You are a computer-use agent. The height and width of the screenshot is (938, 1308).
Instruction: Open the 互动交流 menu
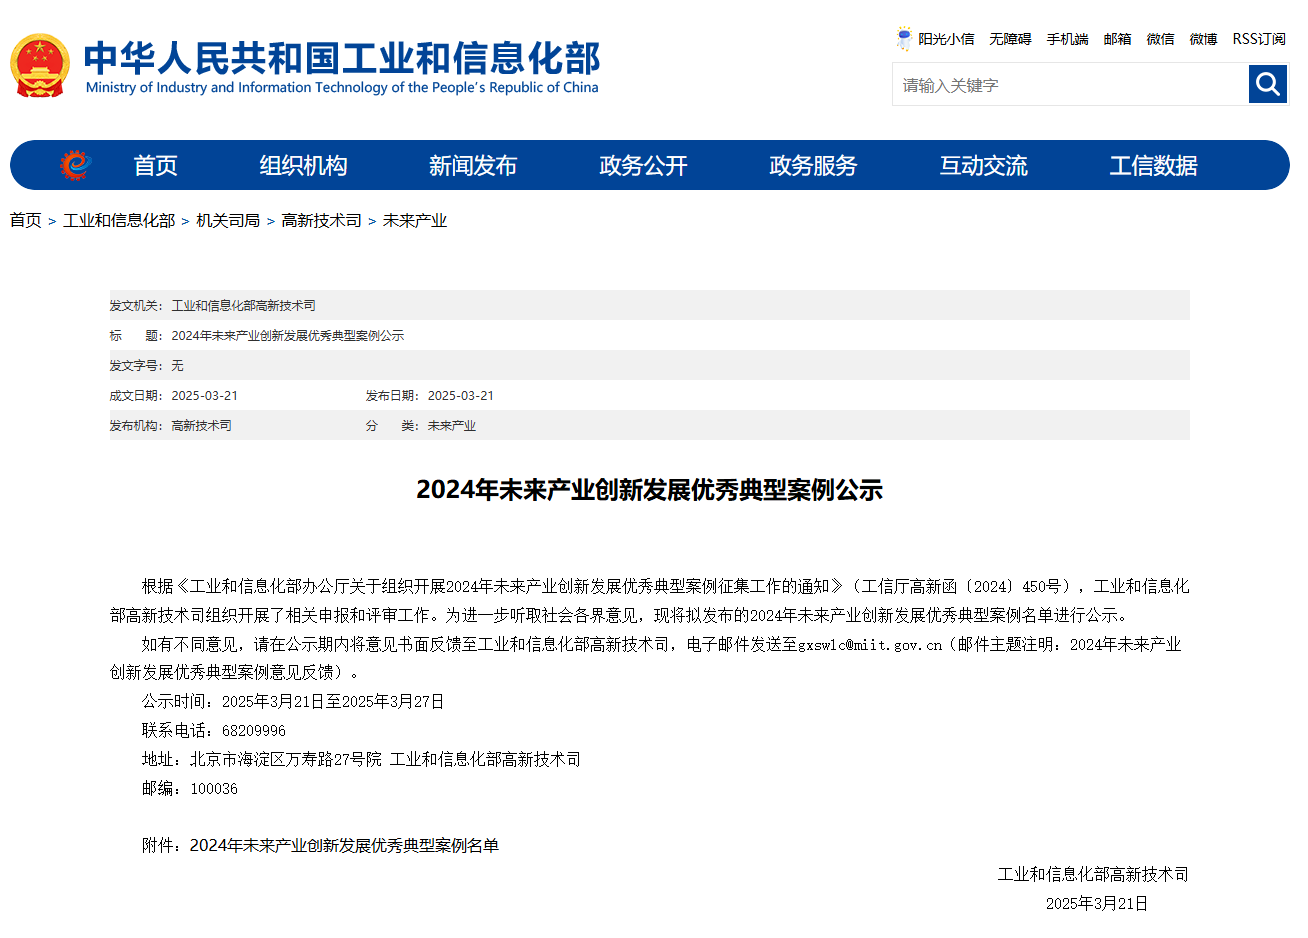coord(984,165)
